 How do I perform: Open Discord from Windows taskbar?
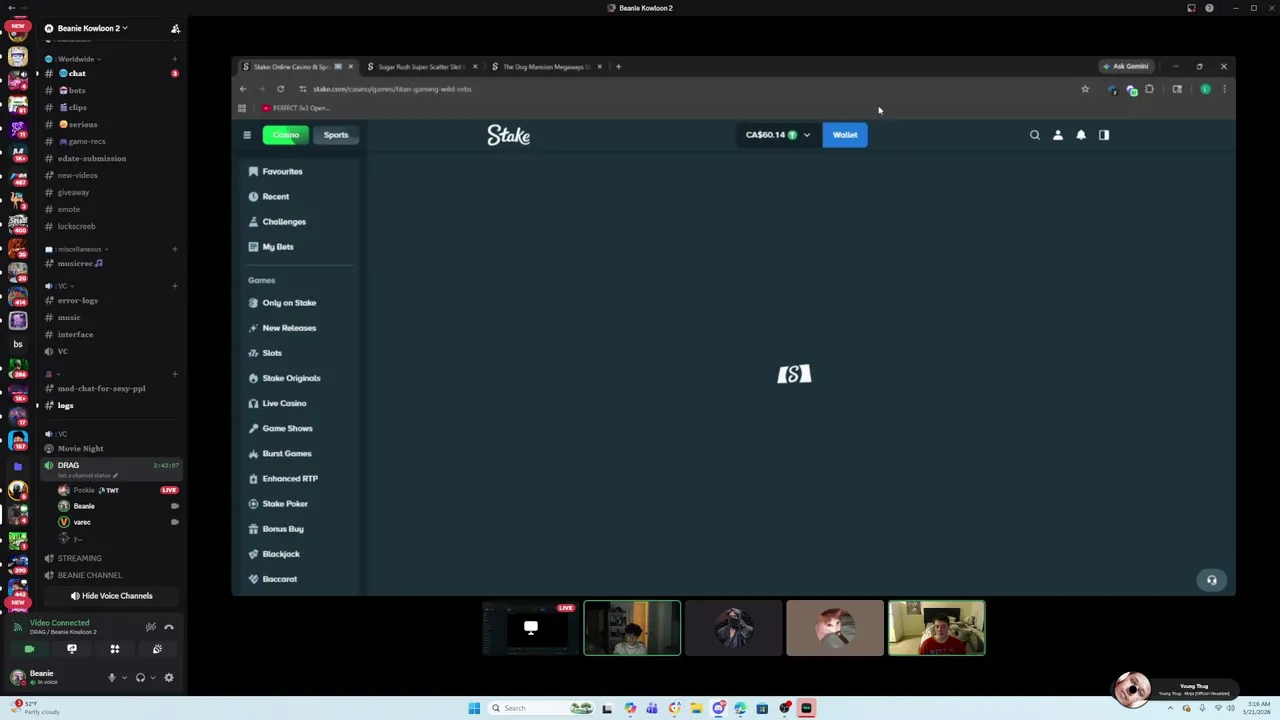[718, 708]
